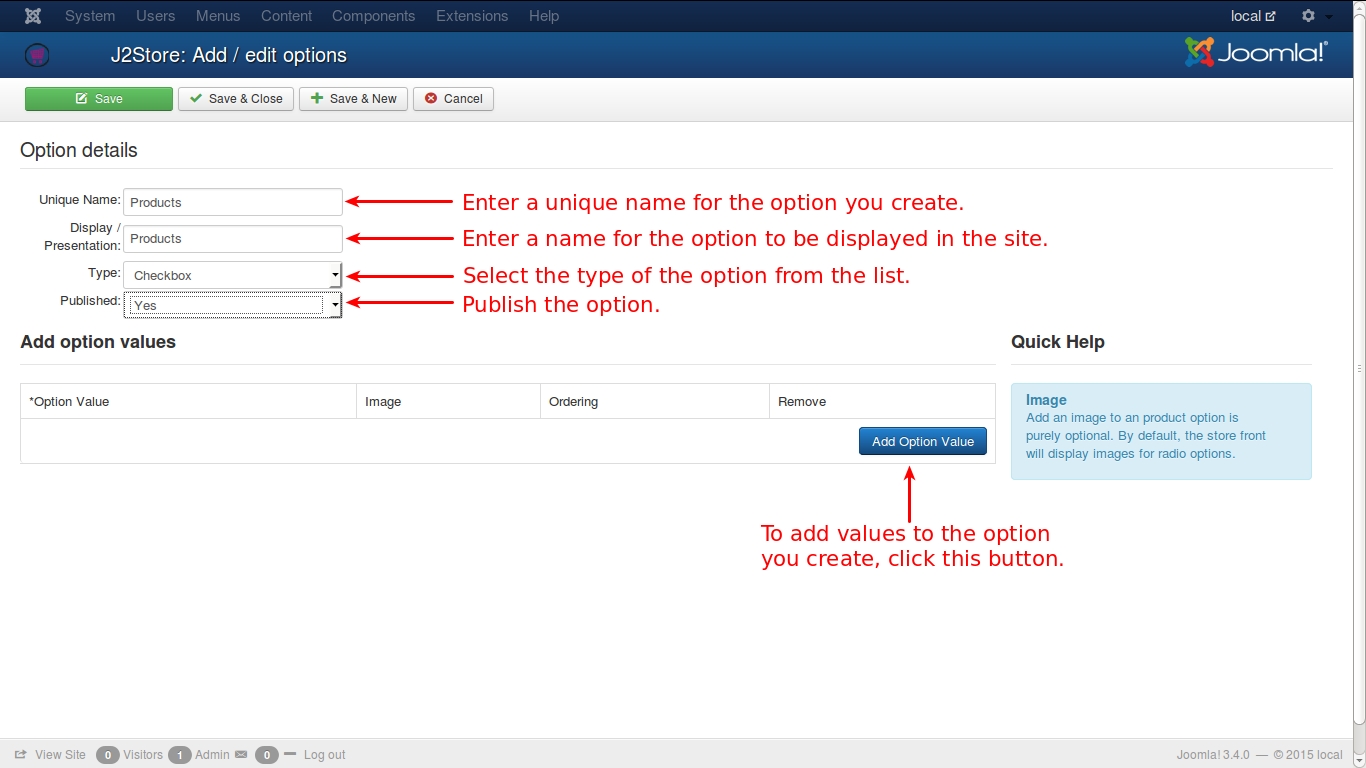Open the Extensions menu
1366x768 pixels.
pos(472,16)
